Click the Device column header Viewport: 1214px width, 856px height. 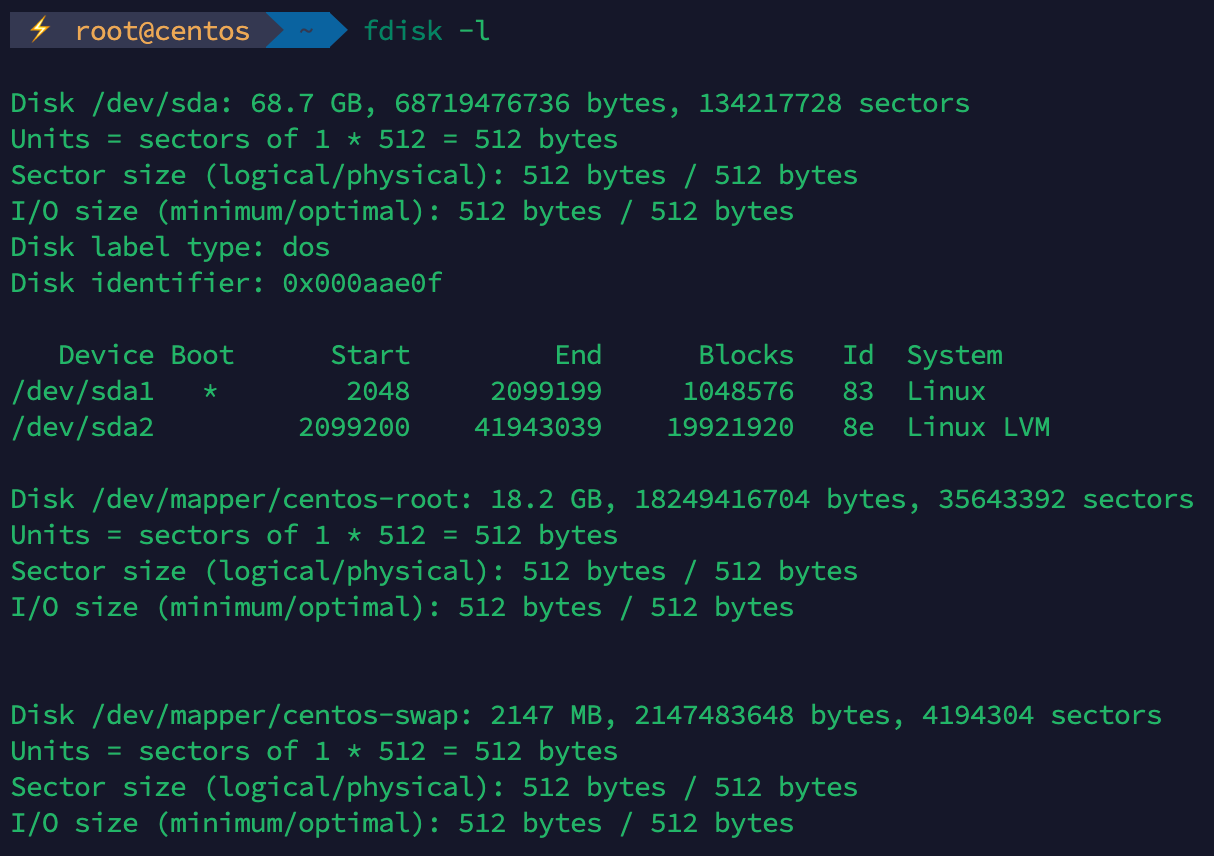coord(106,355)
